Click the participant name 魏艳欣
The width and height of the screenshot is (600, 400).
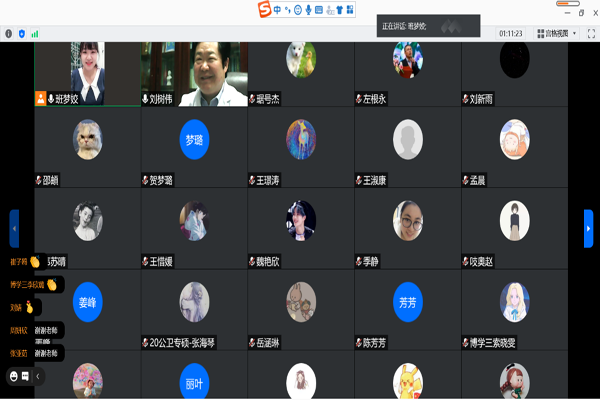coord(268,261)
